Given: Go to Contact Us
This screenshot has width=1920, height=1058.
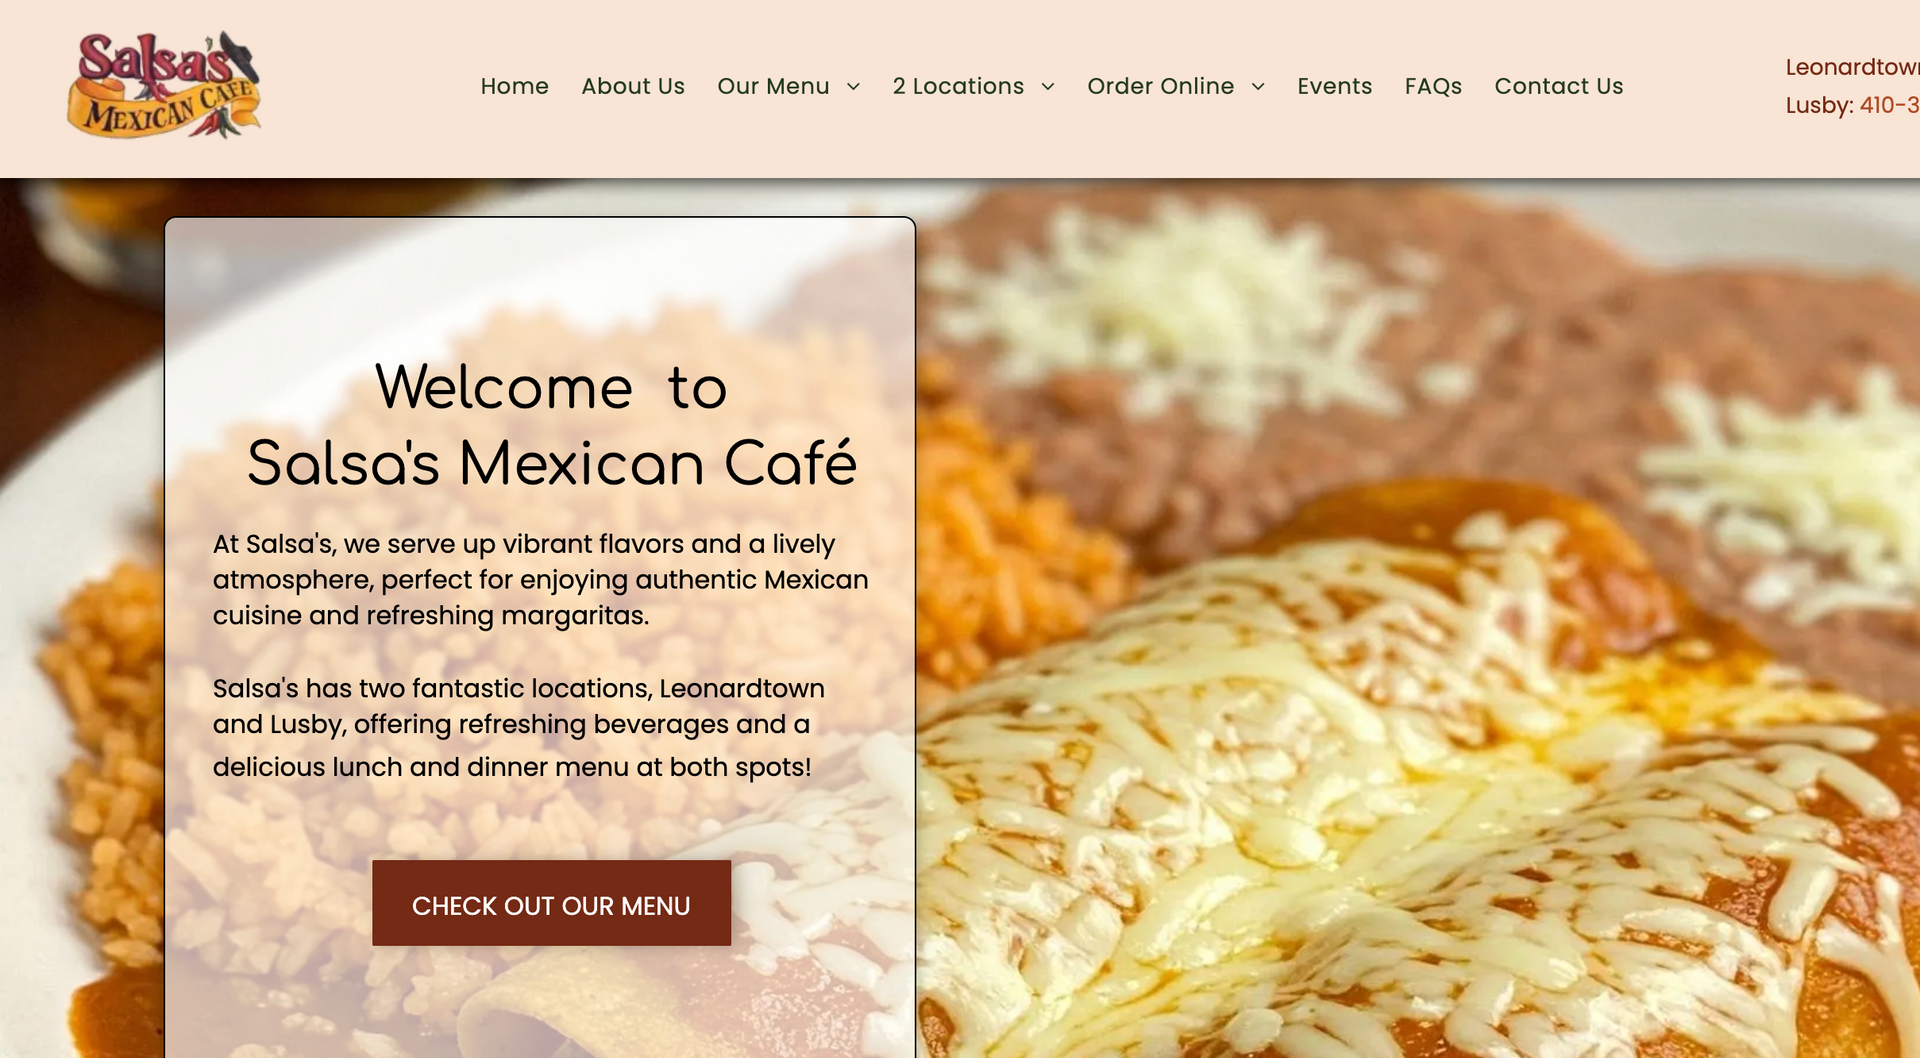Looking at the screenshot, I should pos(1558,86).
